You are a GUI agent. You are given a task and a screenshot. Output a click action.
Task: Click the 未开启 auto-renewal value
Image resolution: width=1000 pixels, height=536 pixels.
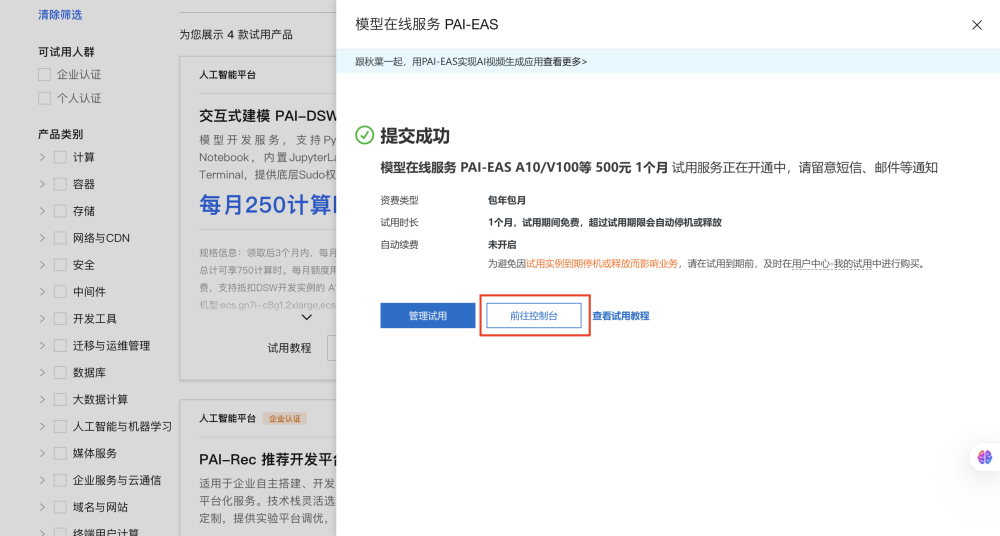[x=502, y=244]
